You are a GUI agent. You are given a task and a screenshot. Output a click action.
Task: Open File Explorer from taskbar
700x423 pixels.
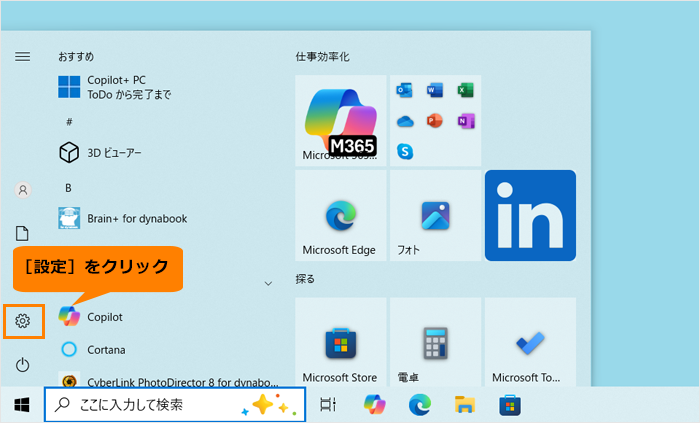[465, 405]
